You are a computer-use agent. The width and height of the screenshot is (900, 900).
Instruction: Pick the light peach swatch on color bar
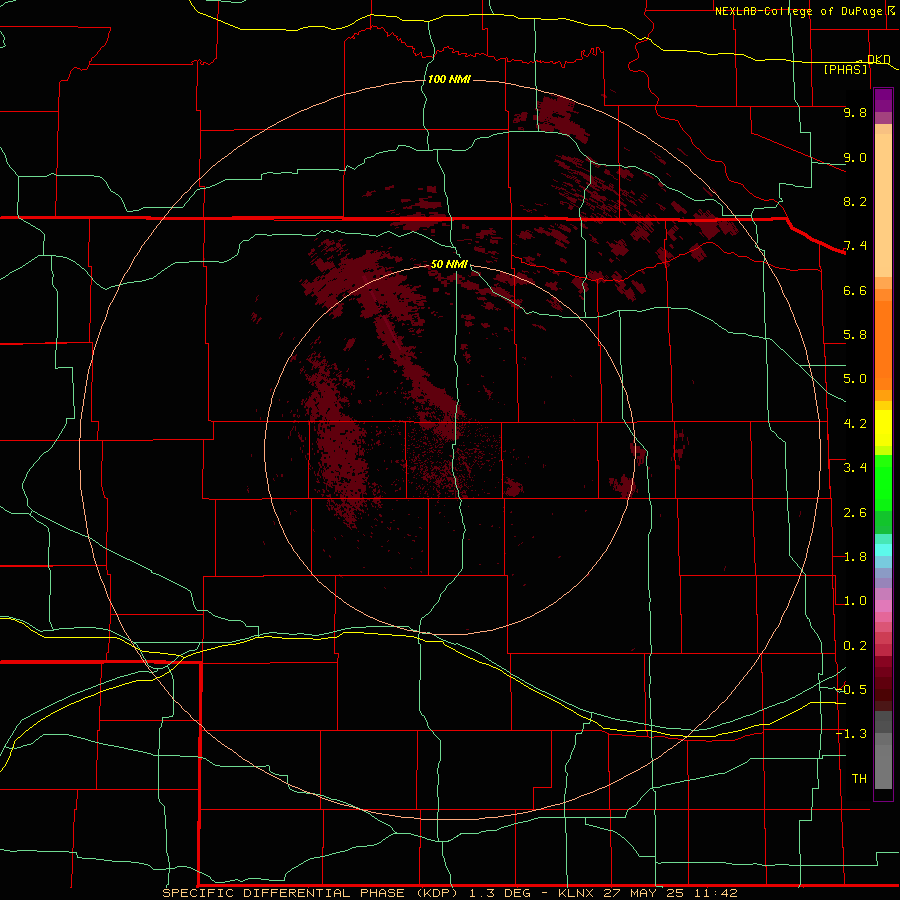(x=883, y=207)
